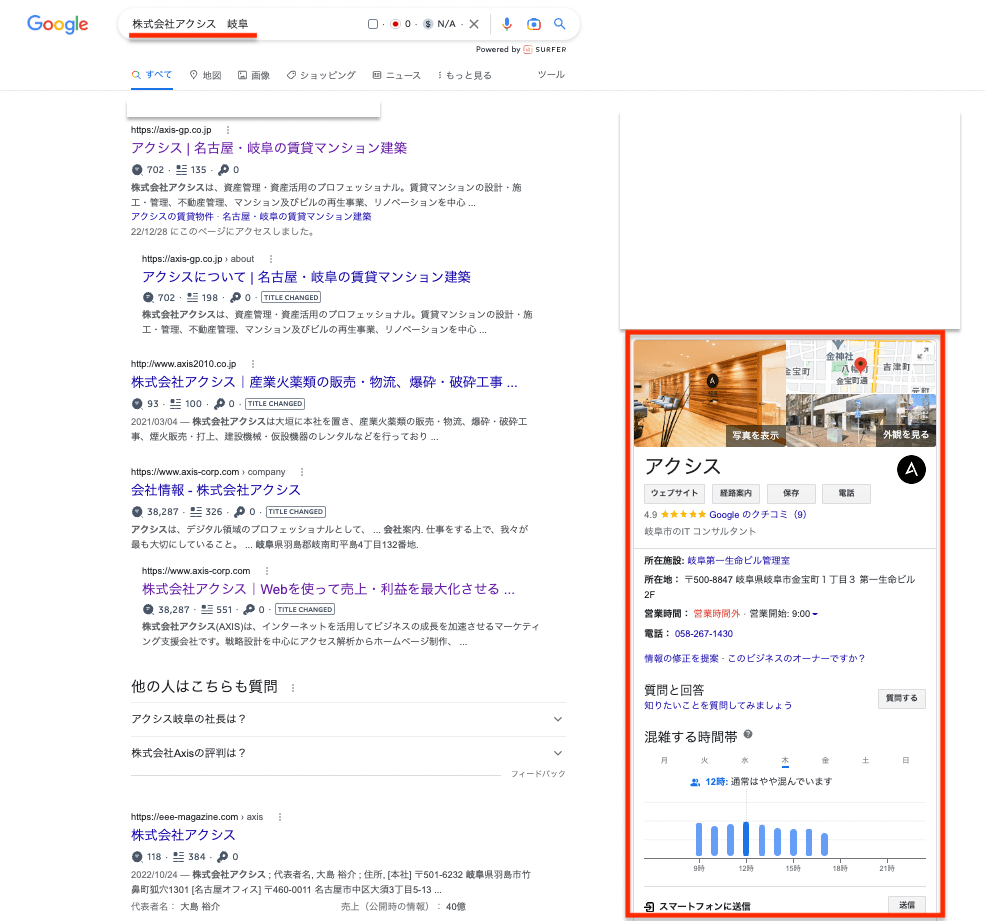Click the アクシス round A logo
This screenshot has height=921, width=985.
[x=911, y=469]
